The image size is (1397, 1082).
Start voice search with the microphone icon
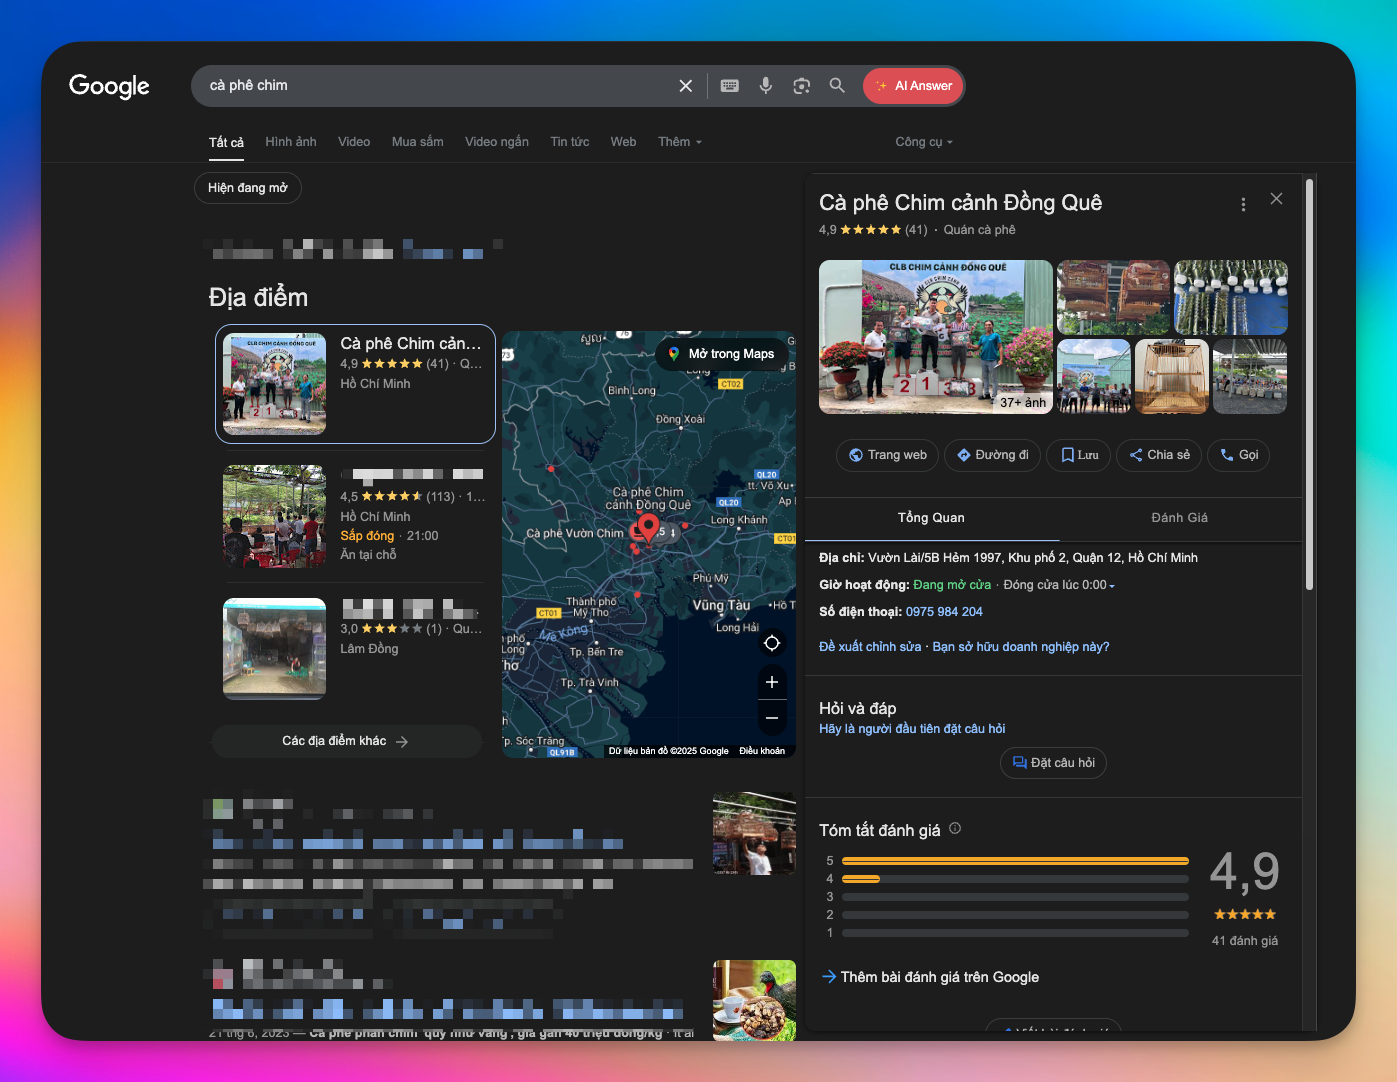(x=766, y=86)
